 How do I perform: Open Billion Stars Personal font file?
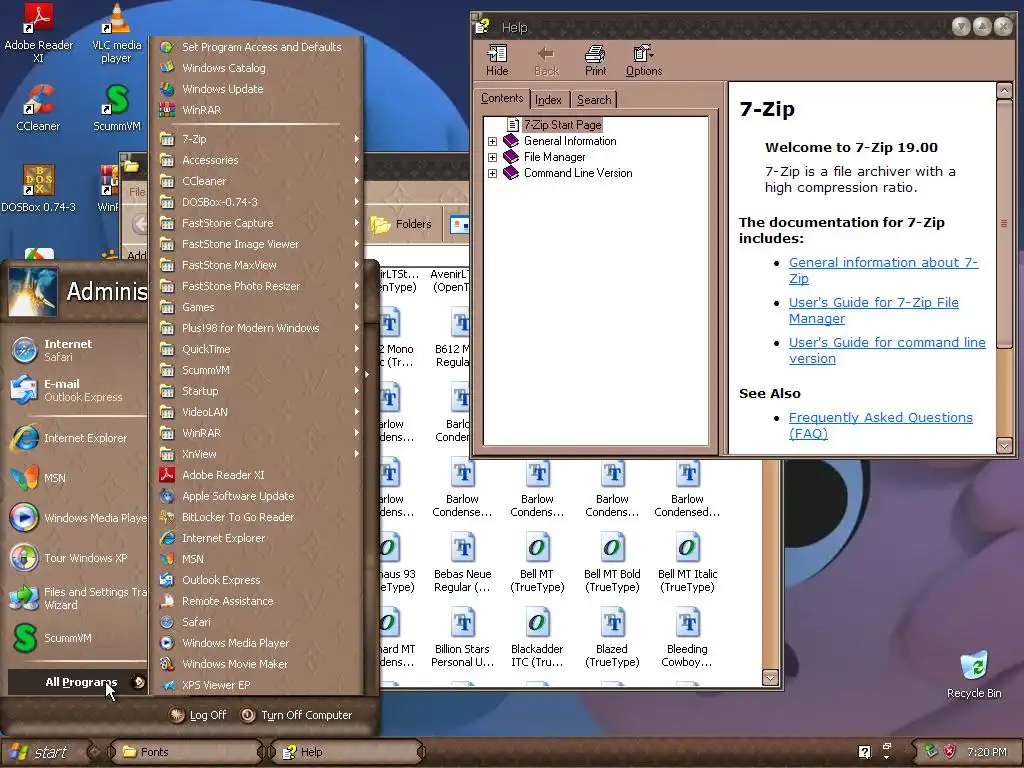(462, 637)
